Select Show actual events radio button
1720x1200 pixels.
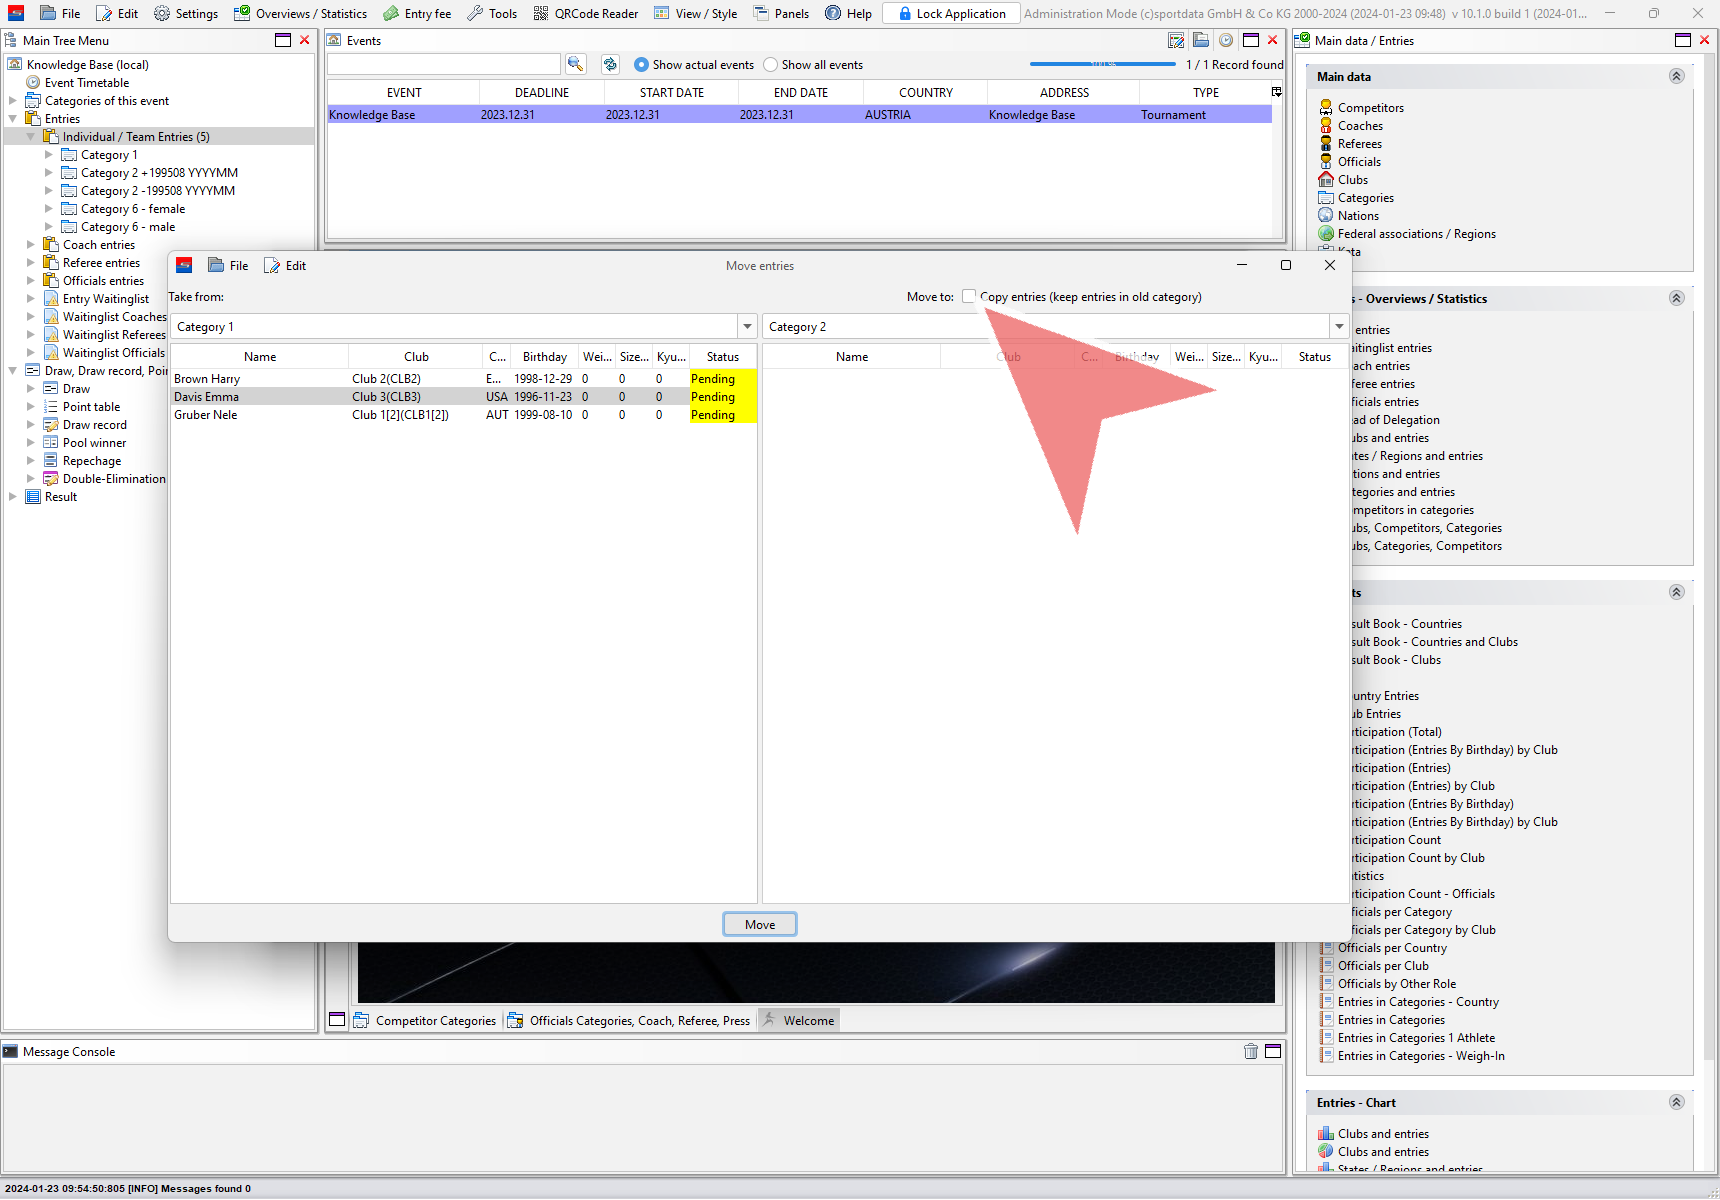641,64
